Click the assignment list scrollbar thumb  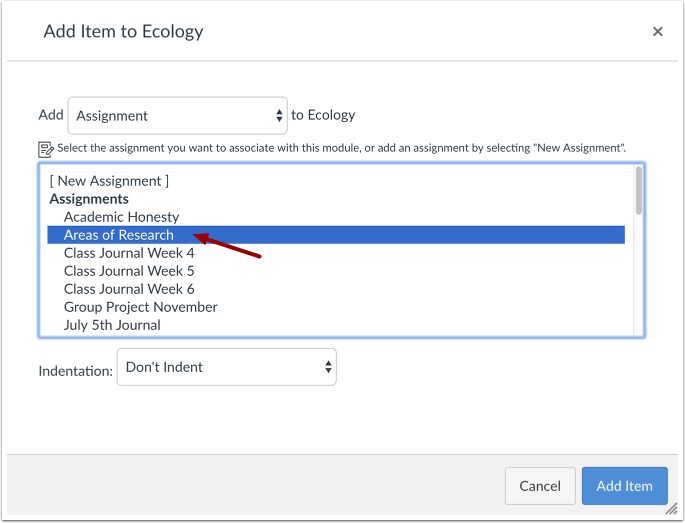(639, 190)
